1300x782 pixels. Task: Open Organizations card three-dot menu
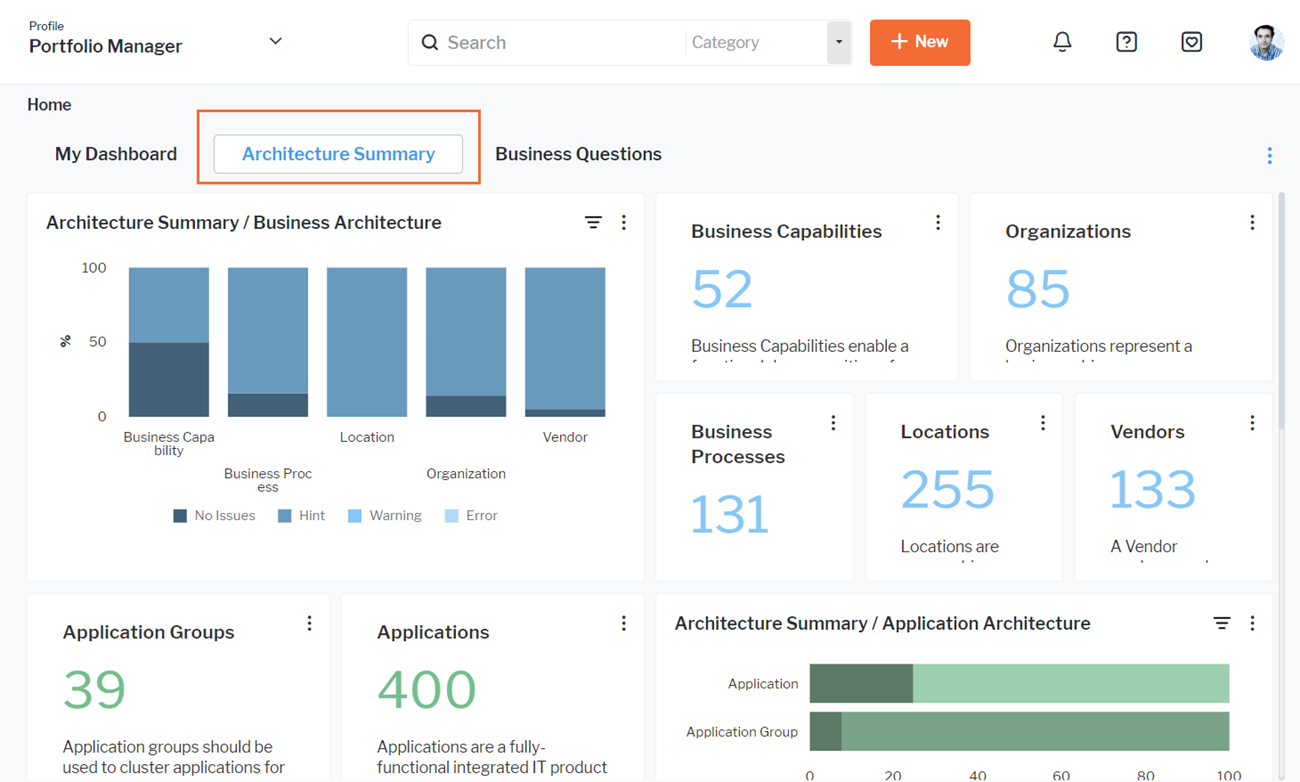tap(1251, 223)
